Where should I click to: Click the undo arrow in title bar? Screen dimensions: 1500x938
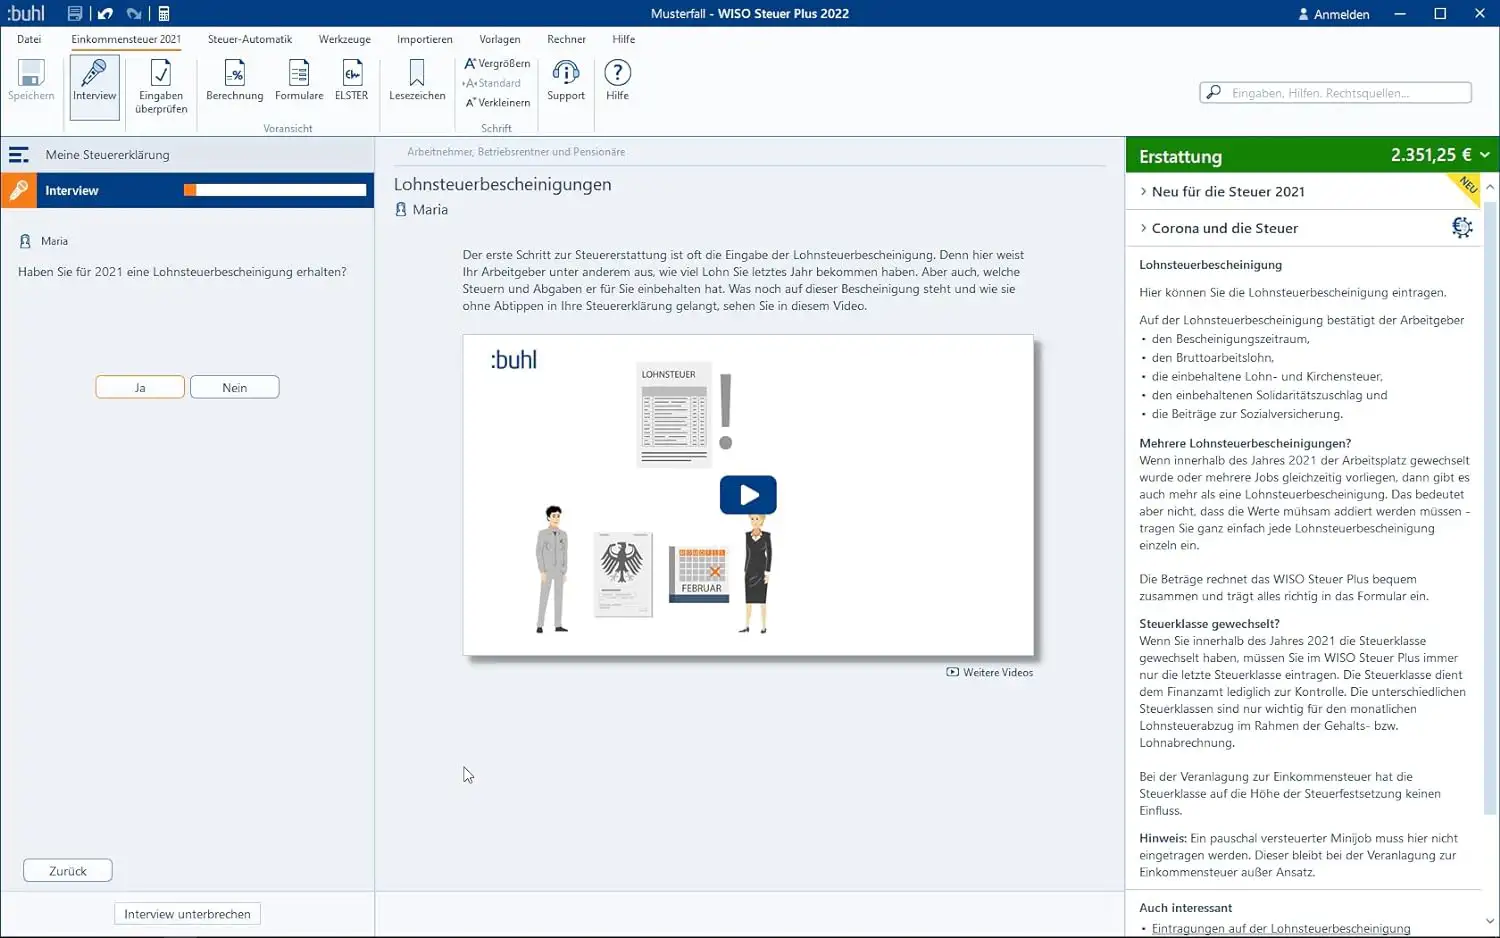pos(105,14)
